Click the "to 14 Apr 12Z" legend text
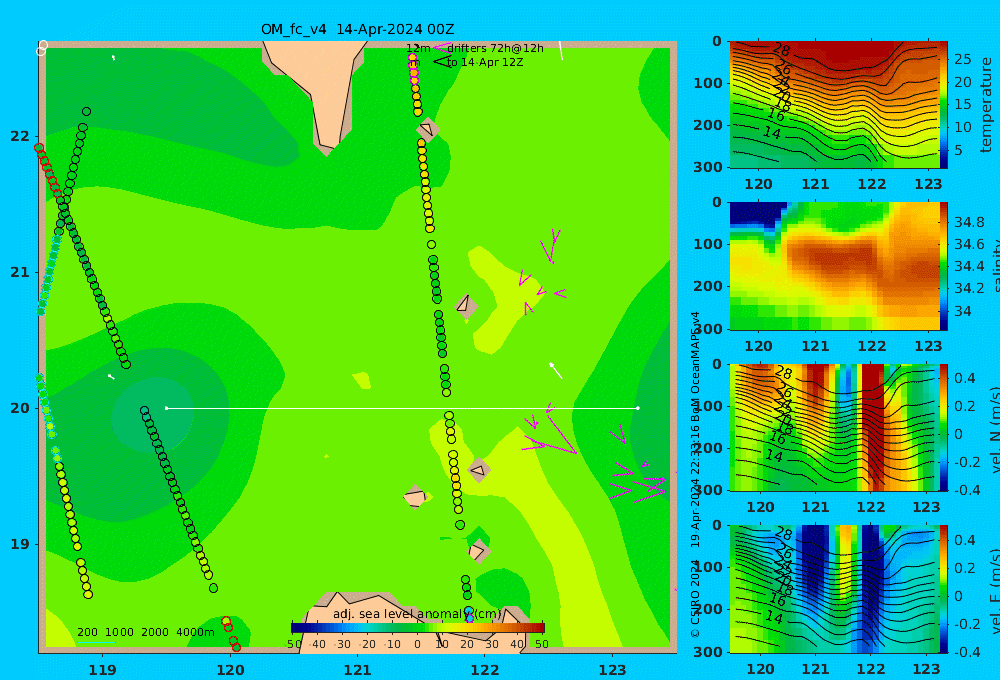 pos(485,62)
